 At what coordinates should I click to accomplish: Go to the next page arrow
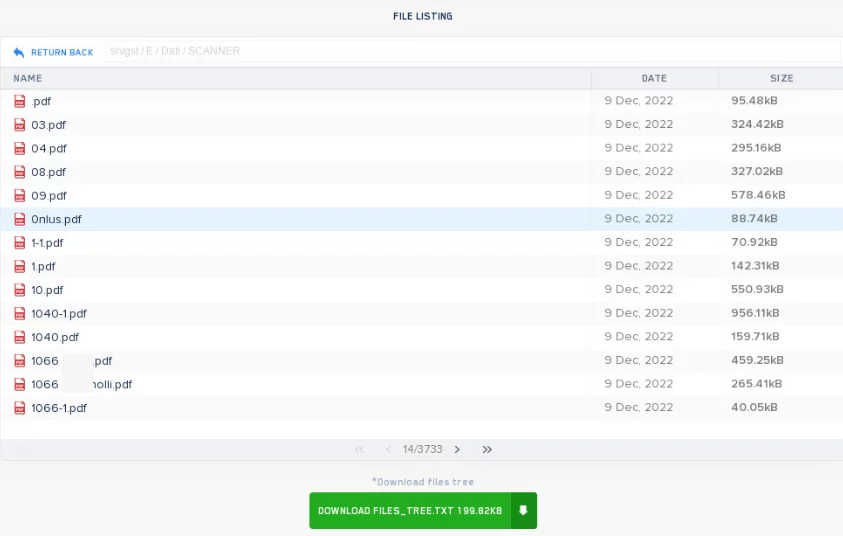coord(457,450)
